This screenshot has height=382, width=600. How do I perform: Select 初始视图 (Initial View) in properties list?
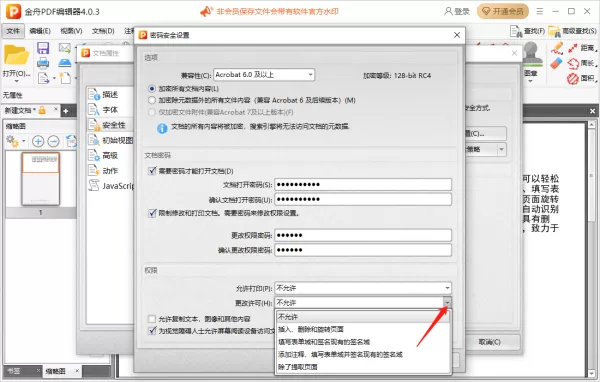pos(110,140)
